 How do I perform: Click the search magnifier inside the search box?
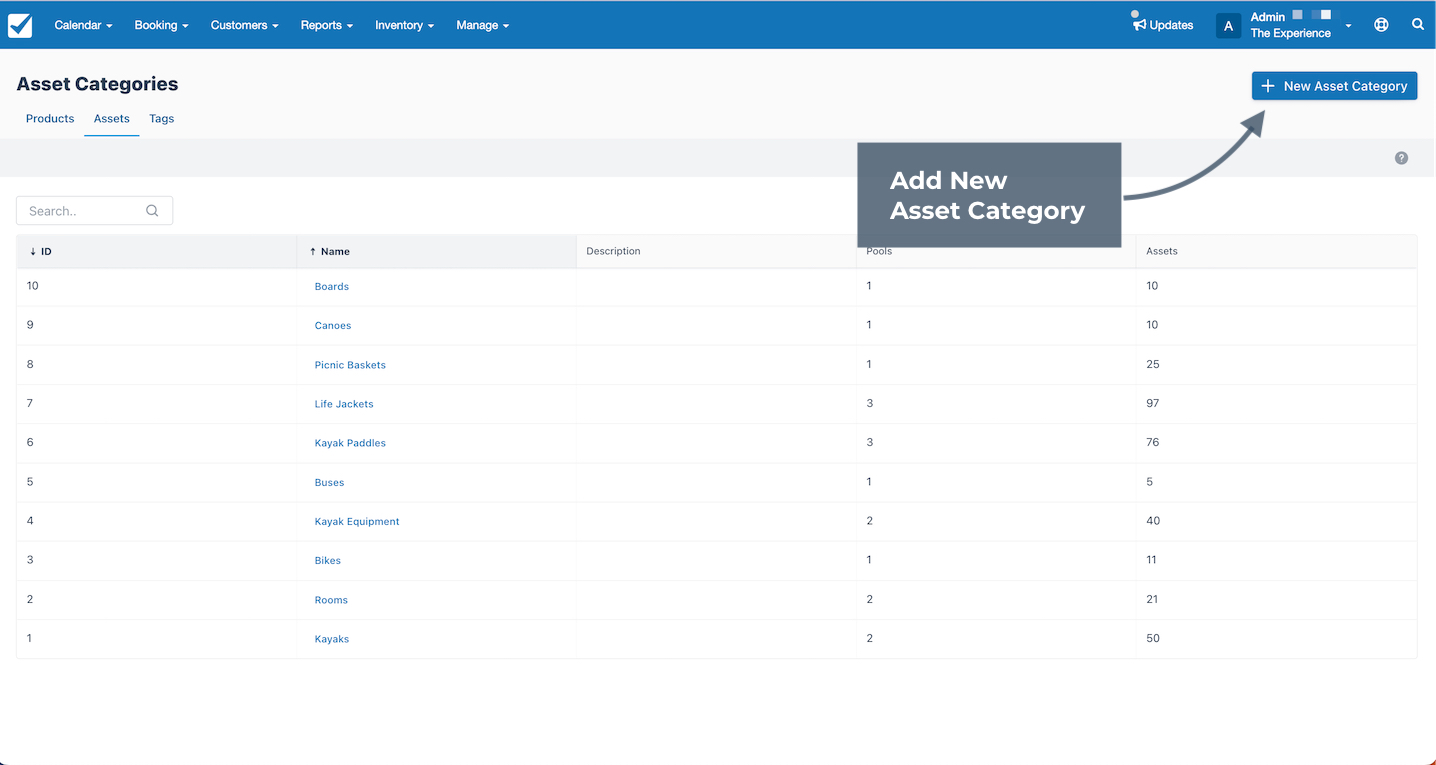152,211
